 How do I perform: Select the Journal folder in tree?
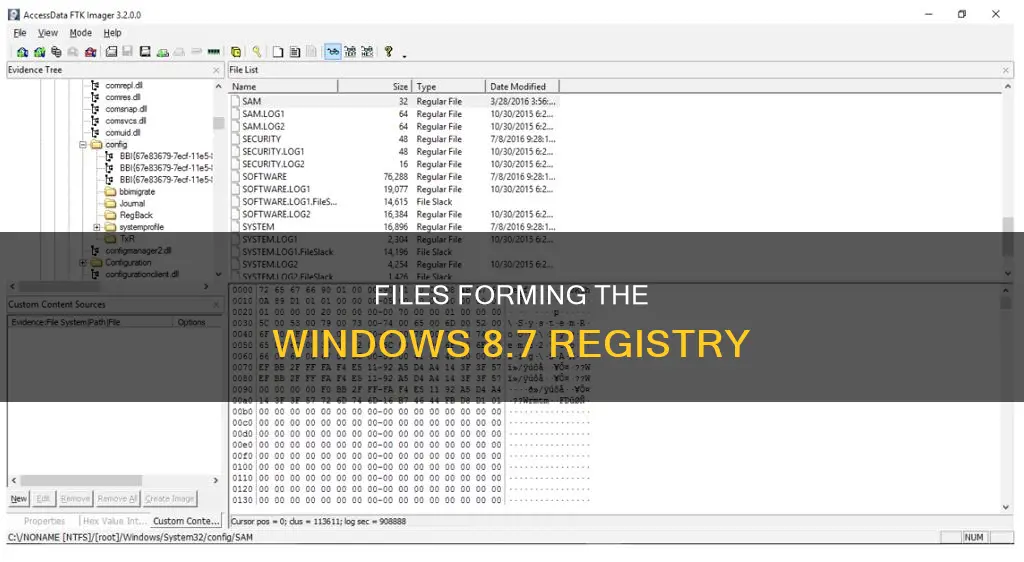point(132,204)
